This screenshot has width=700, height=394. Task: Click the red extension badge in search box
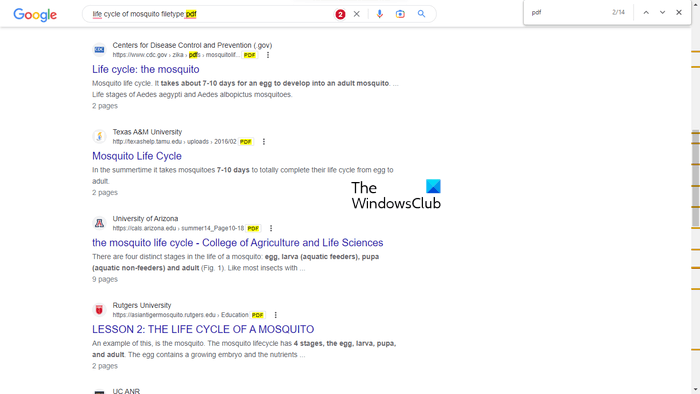click(x=340, y=14)
